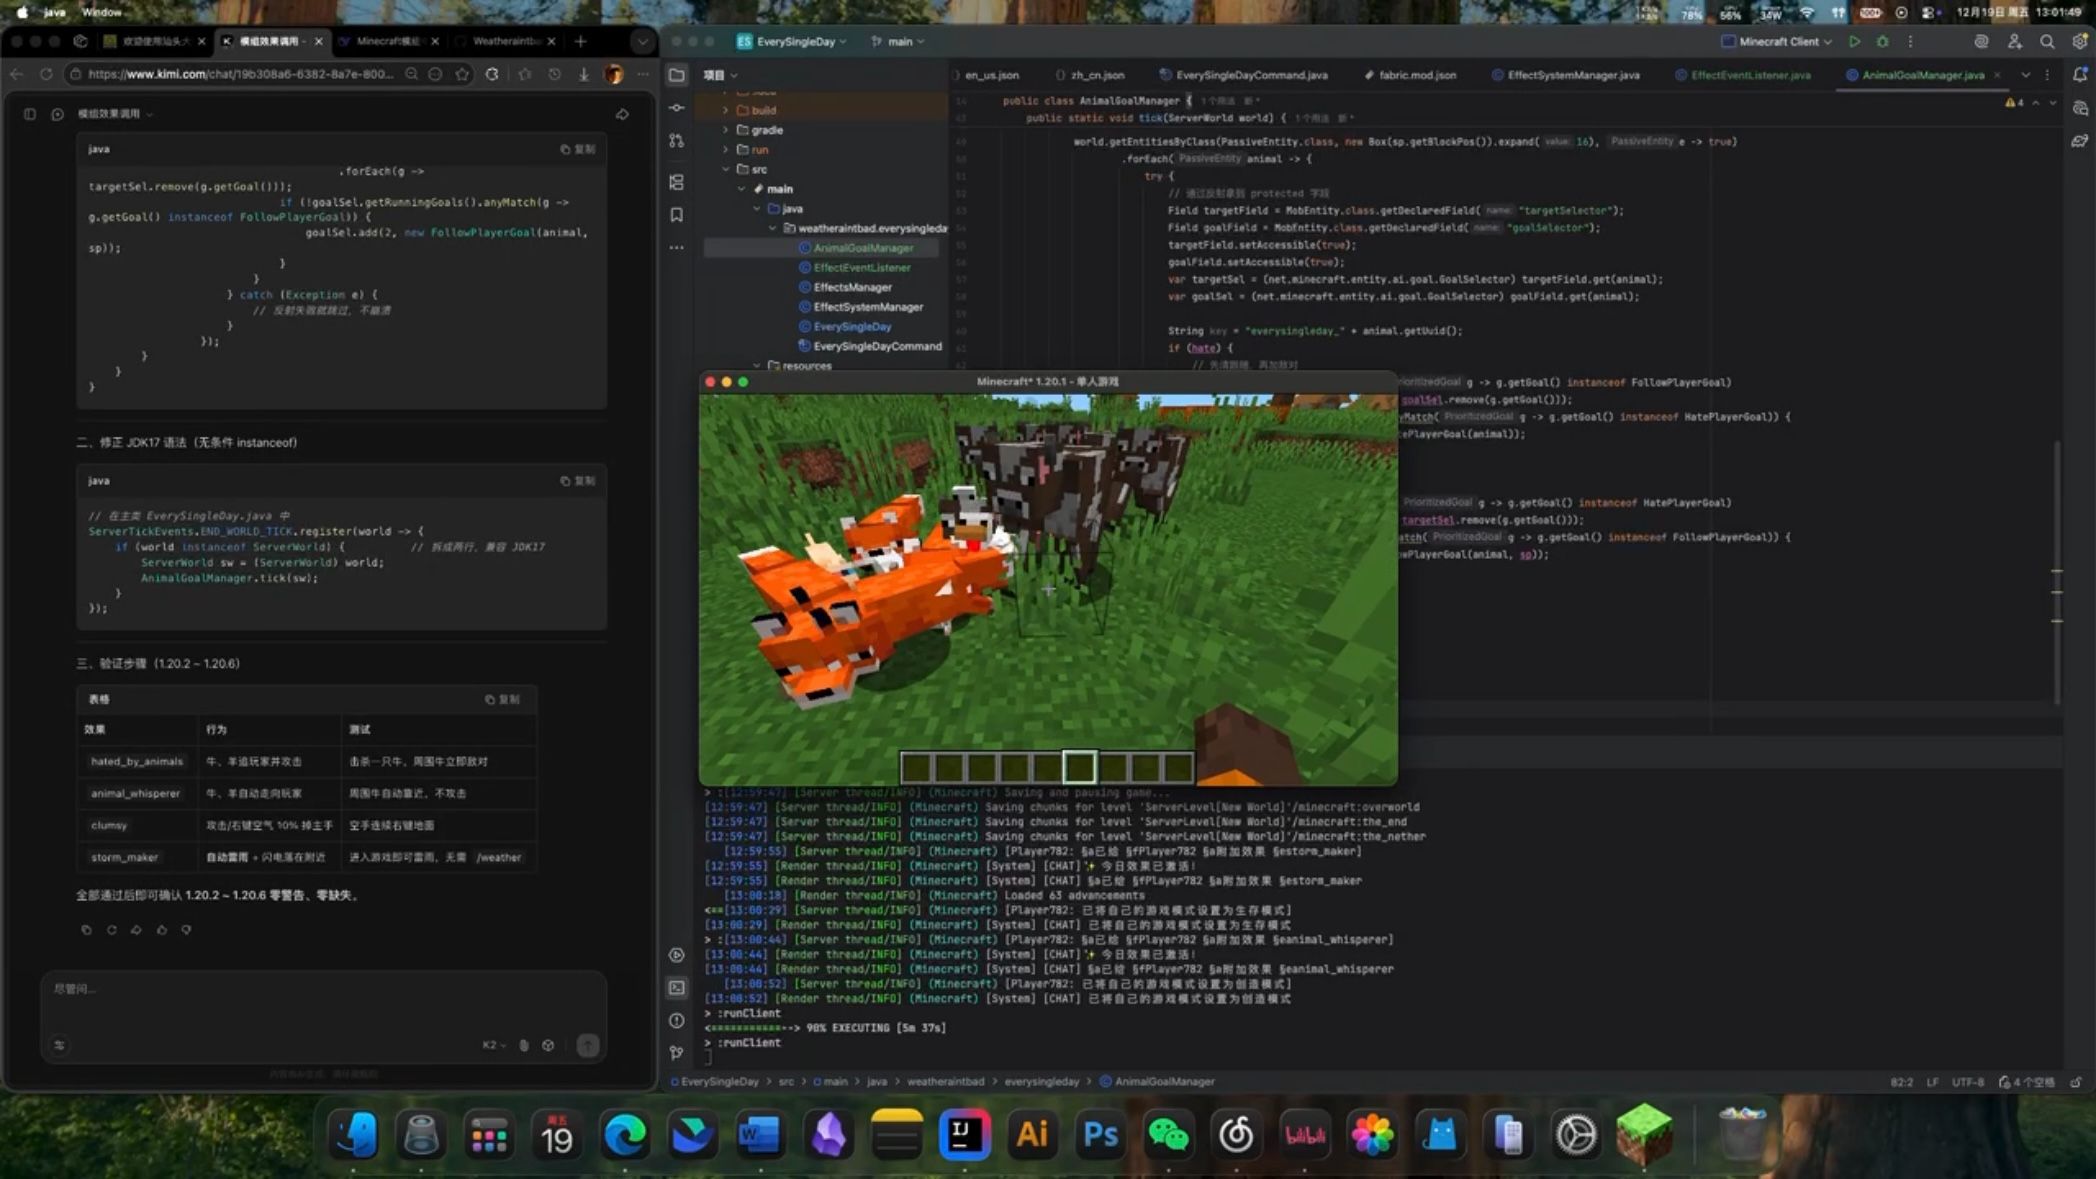
Task: Open the Project tool window folder icon
Action: click(677, 75)
